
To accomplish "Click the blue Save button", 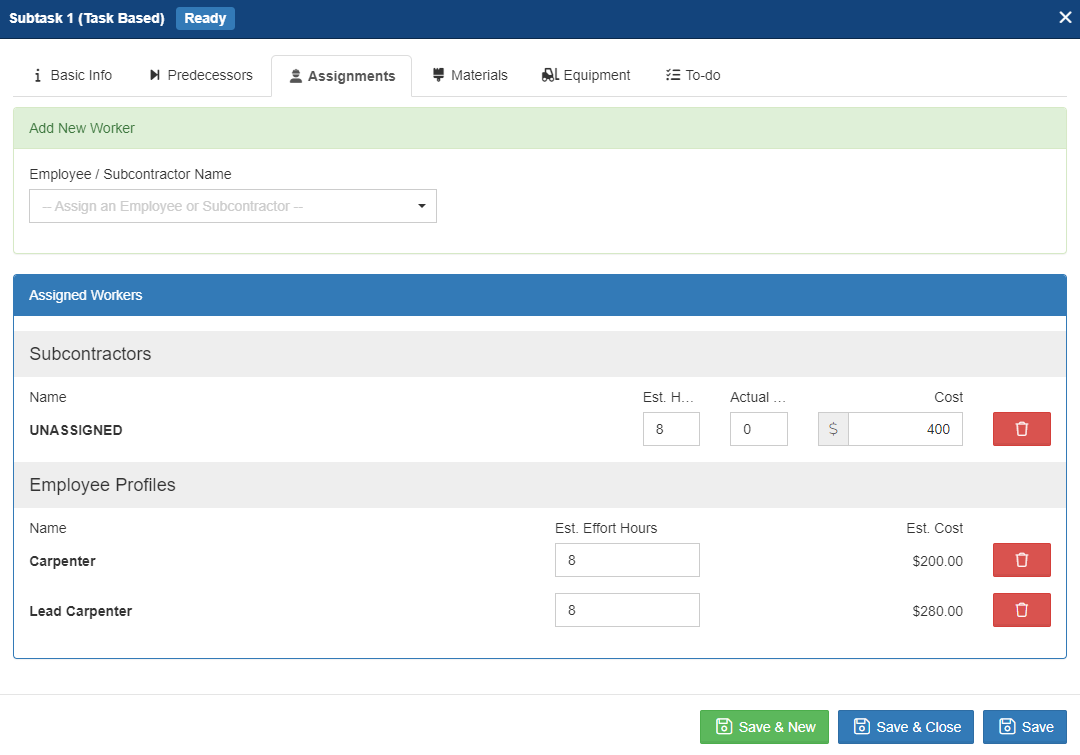I will click(x=1025, y=727).
